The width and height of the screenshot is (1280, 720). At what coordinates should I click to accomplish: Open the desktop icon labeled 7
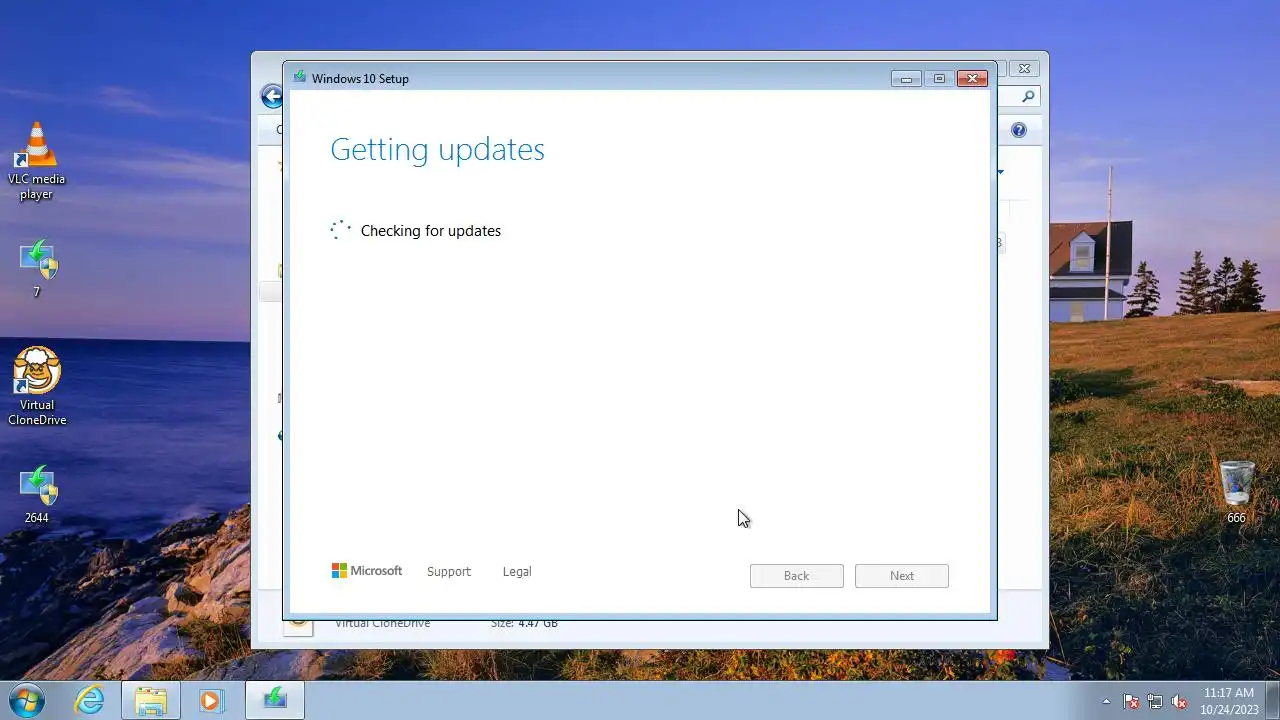38,268
